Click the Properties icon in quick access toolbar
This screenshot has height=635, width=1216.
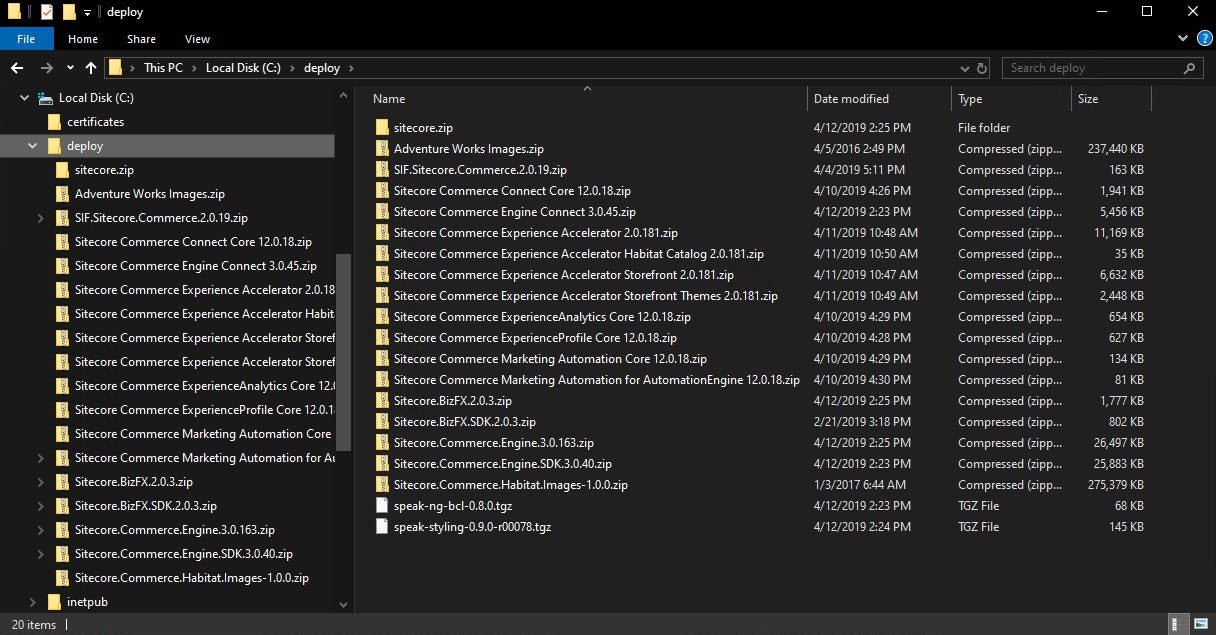pos(46,12)
